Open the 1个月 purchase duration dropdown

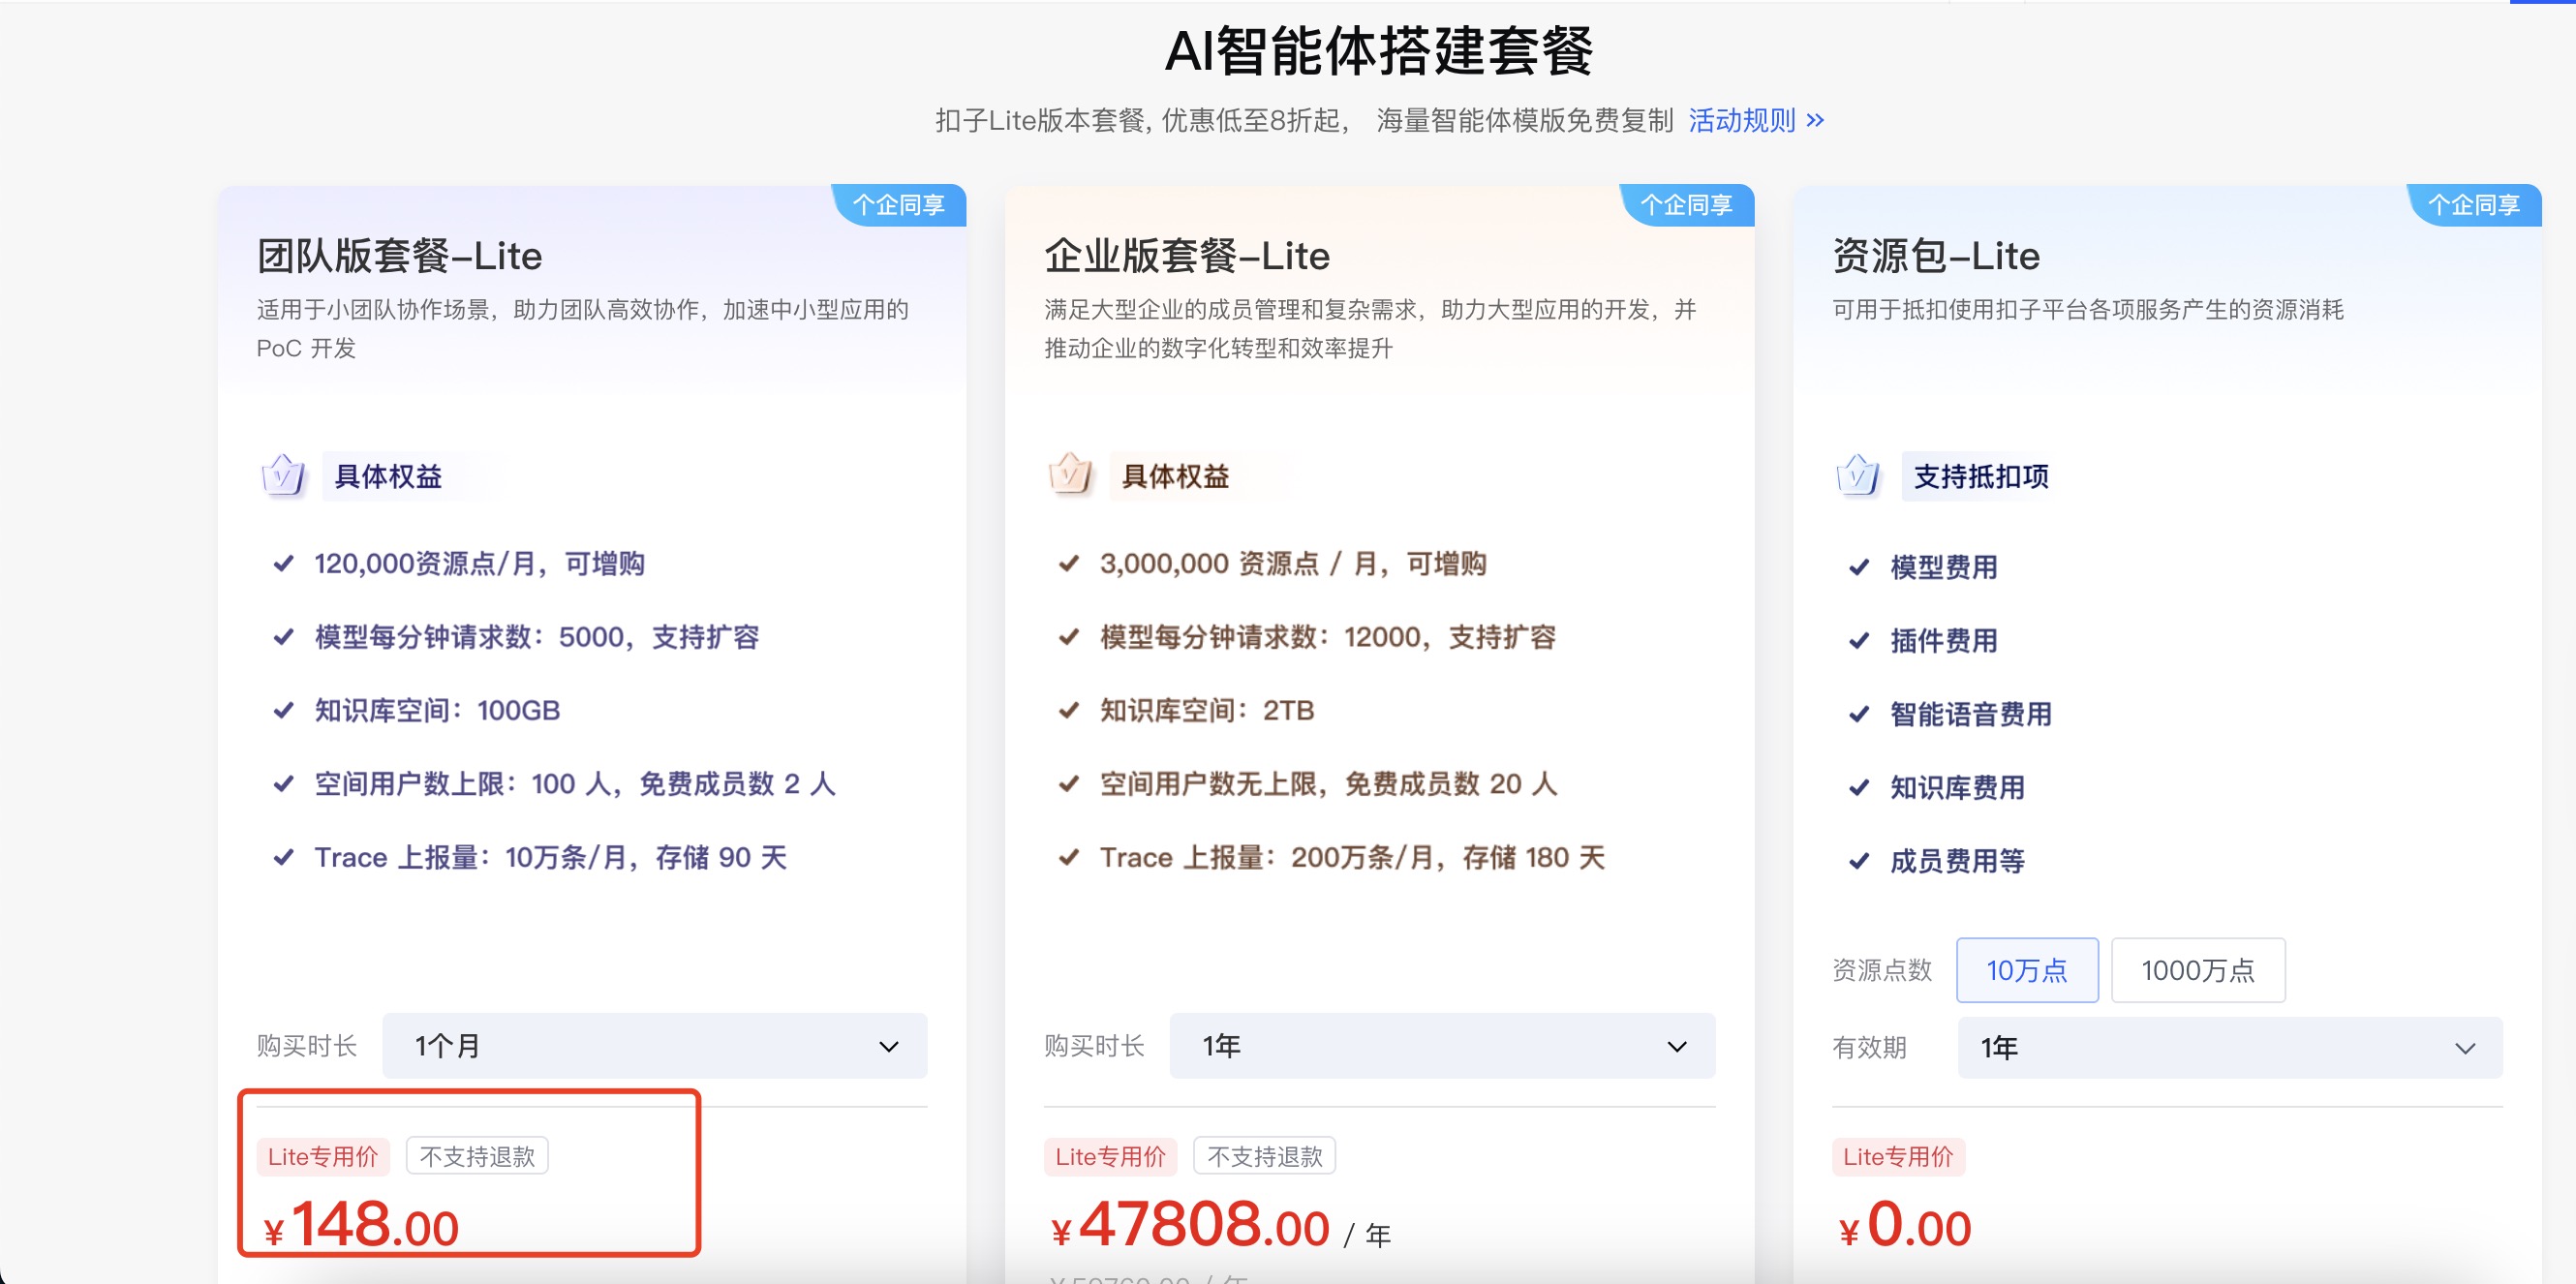654,1046
